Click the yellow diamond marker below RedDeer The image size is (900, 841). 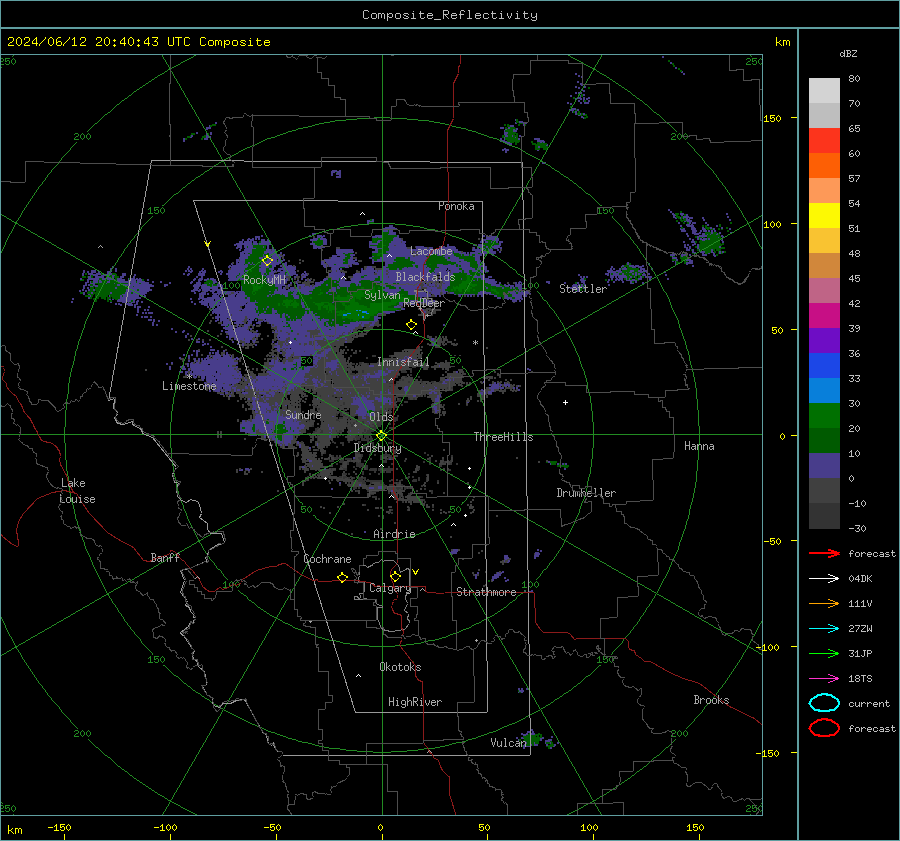point(411,325)
